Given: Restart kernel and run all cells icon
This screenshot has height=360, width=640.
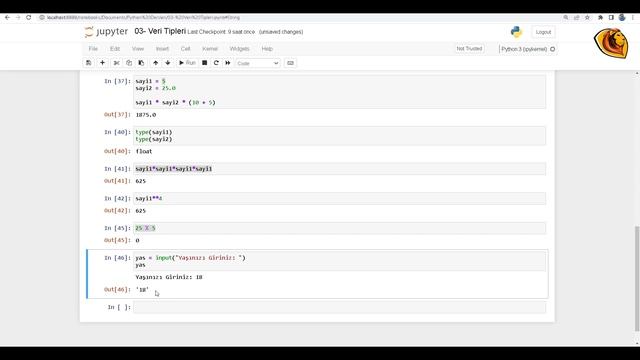Looking at the screenshot, I should pyautogui.click(x=228, y=63).
